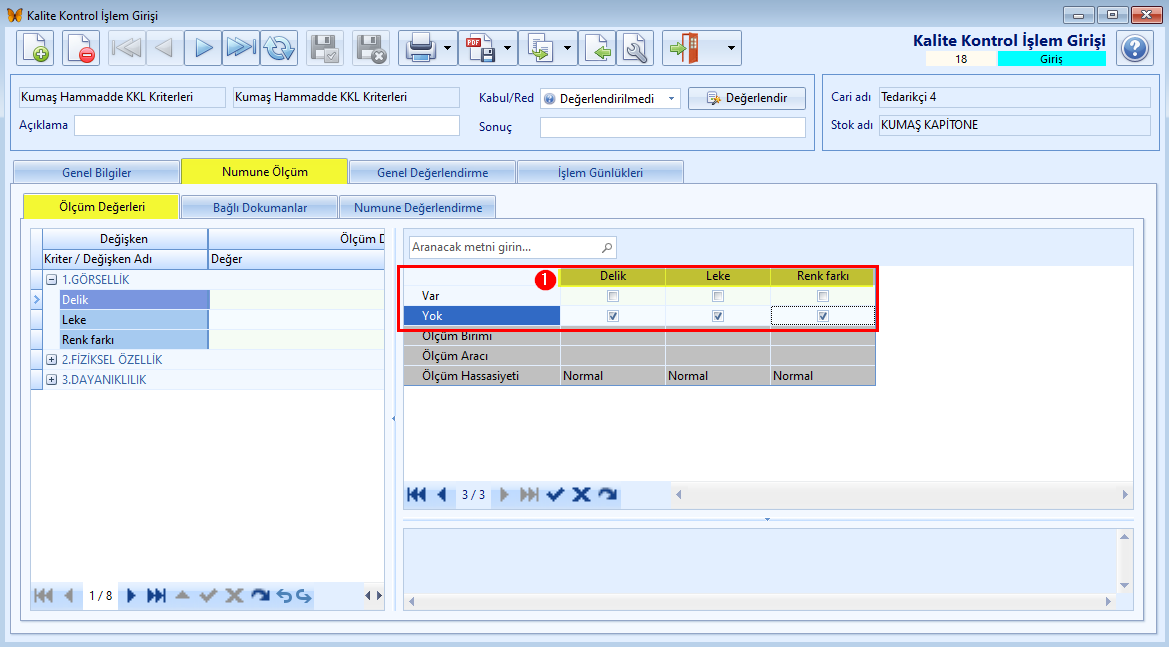Click the Leke column header in sample grid
Image resolution: width=1169 pixels, height=647 pixels.
718,276
